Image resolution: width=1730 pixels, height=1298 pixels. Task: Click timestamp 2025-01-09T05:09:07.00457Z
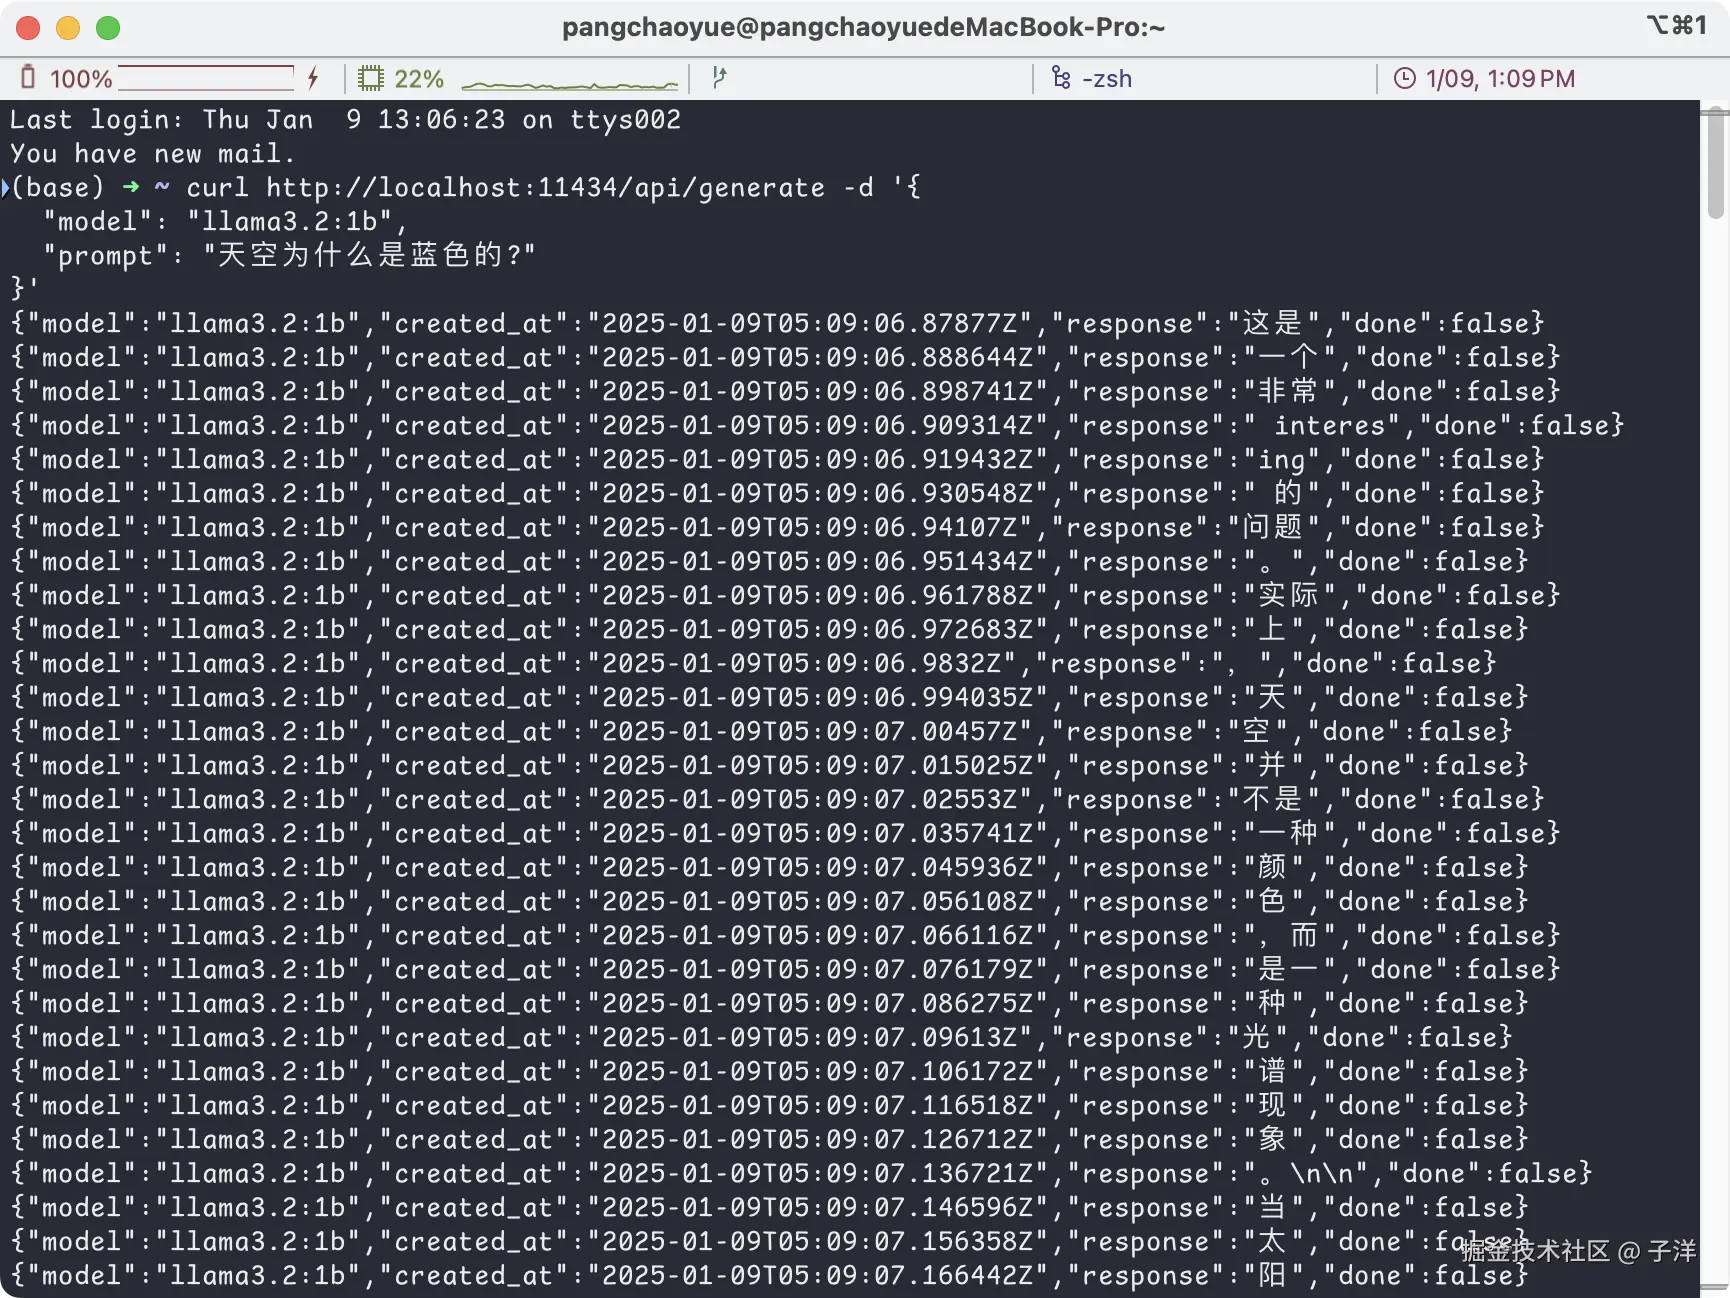click(x=809, y=731)
